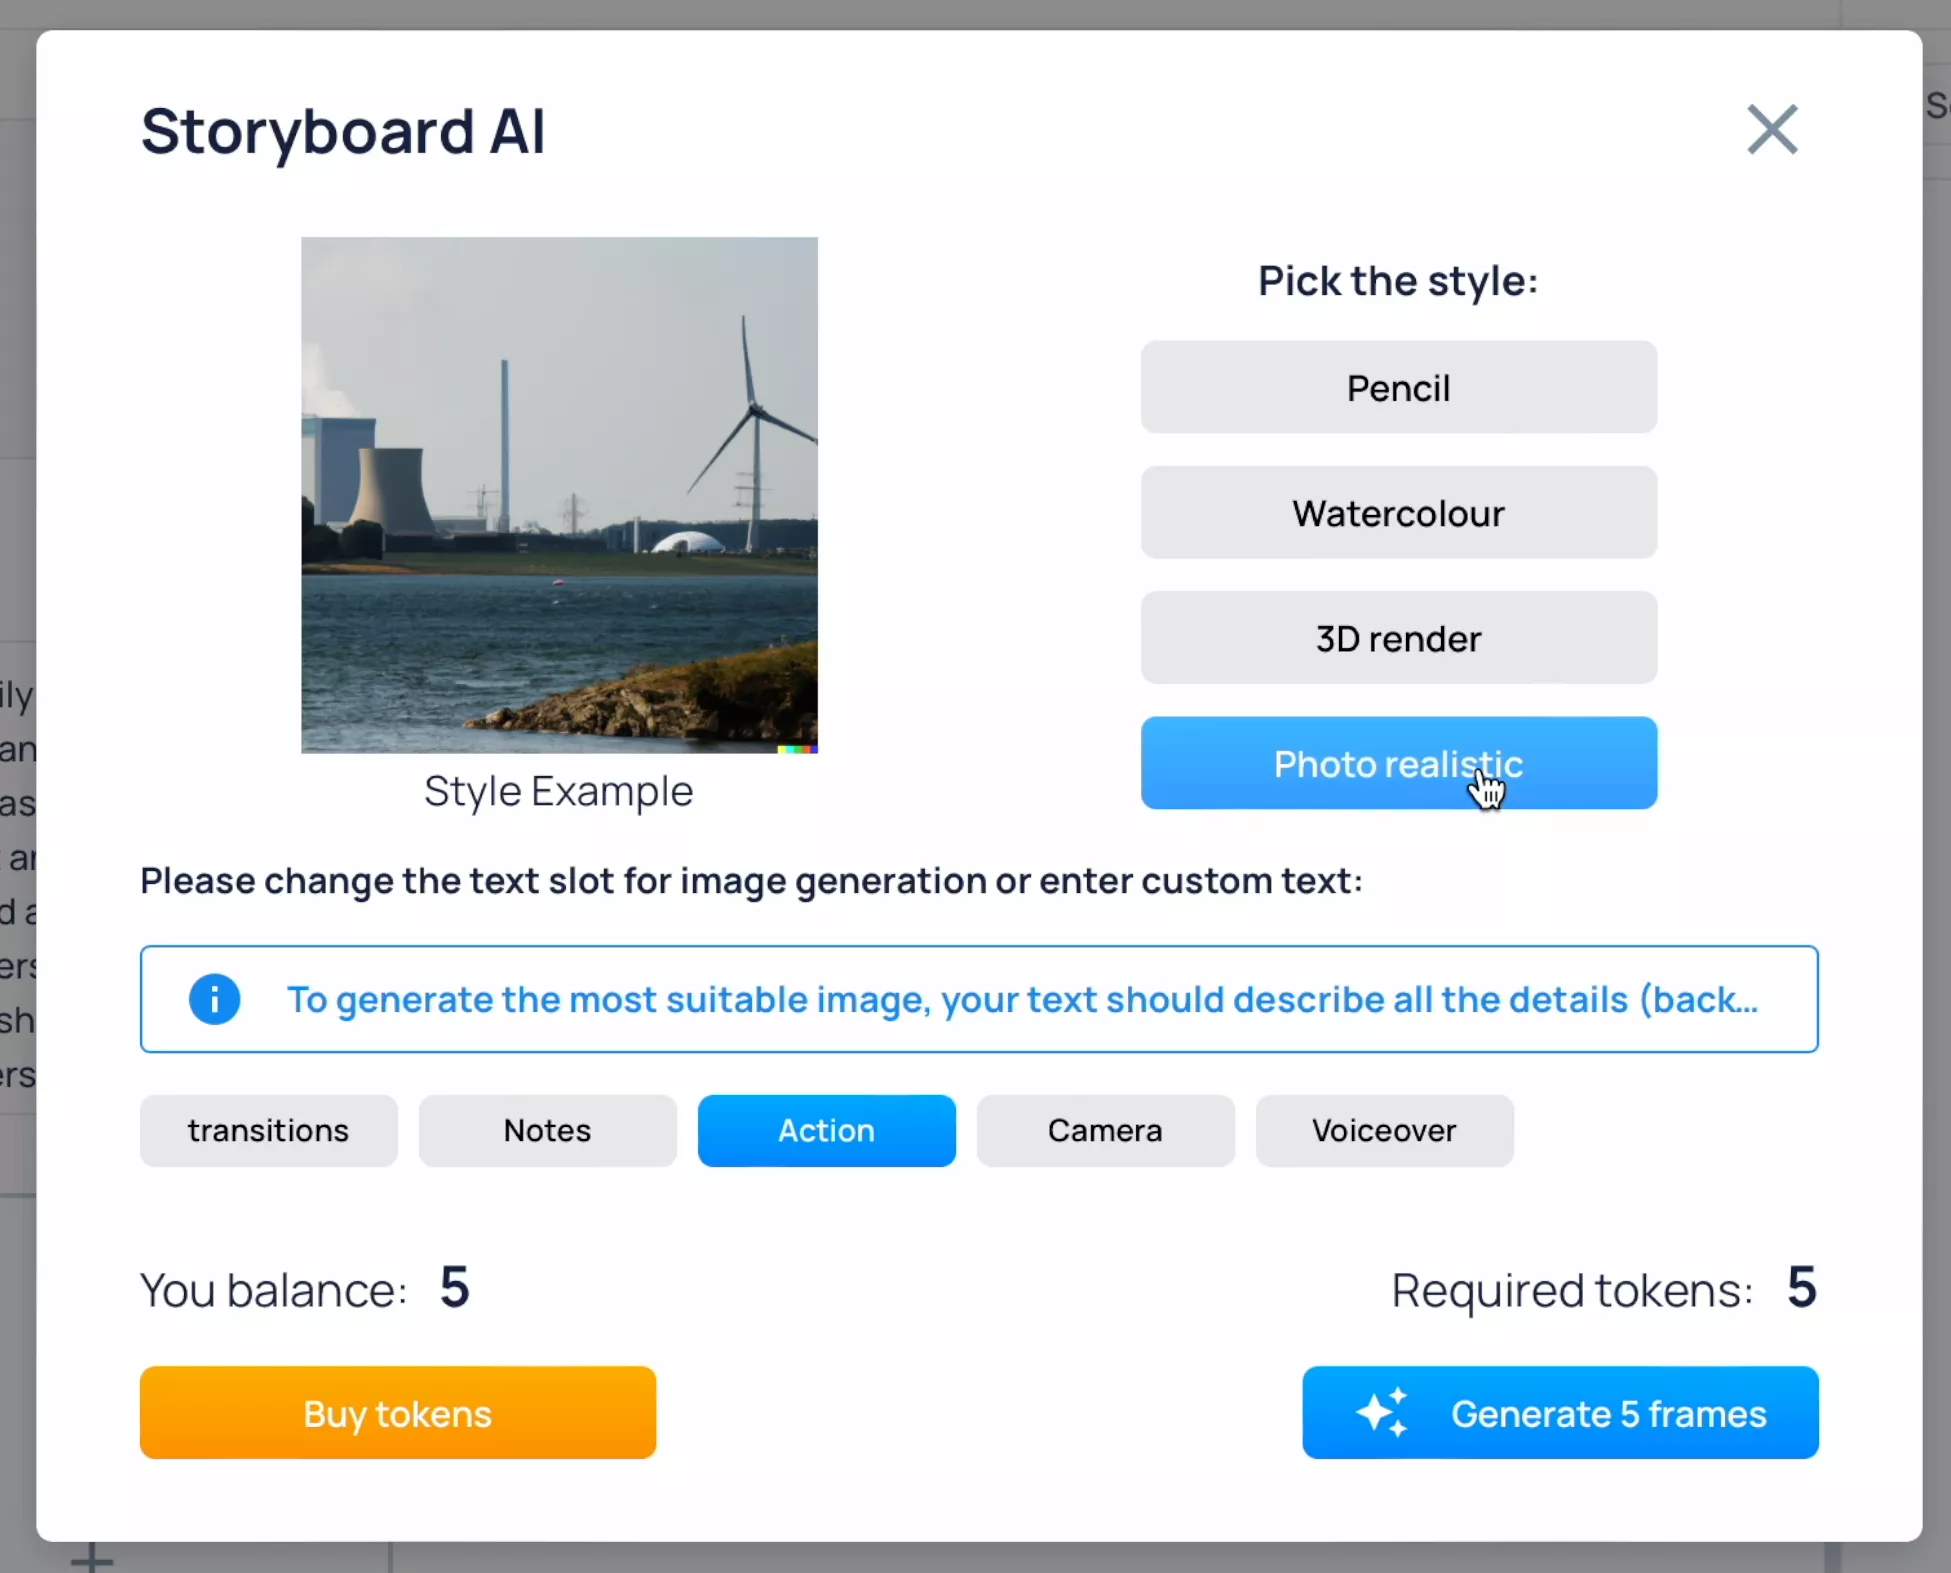
Task: Select the Watercolour style option
Action: point(1397,510)
